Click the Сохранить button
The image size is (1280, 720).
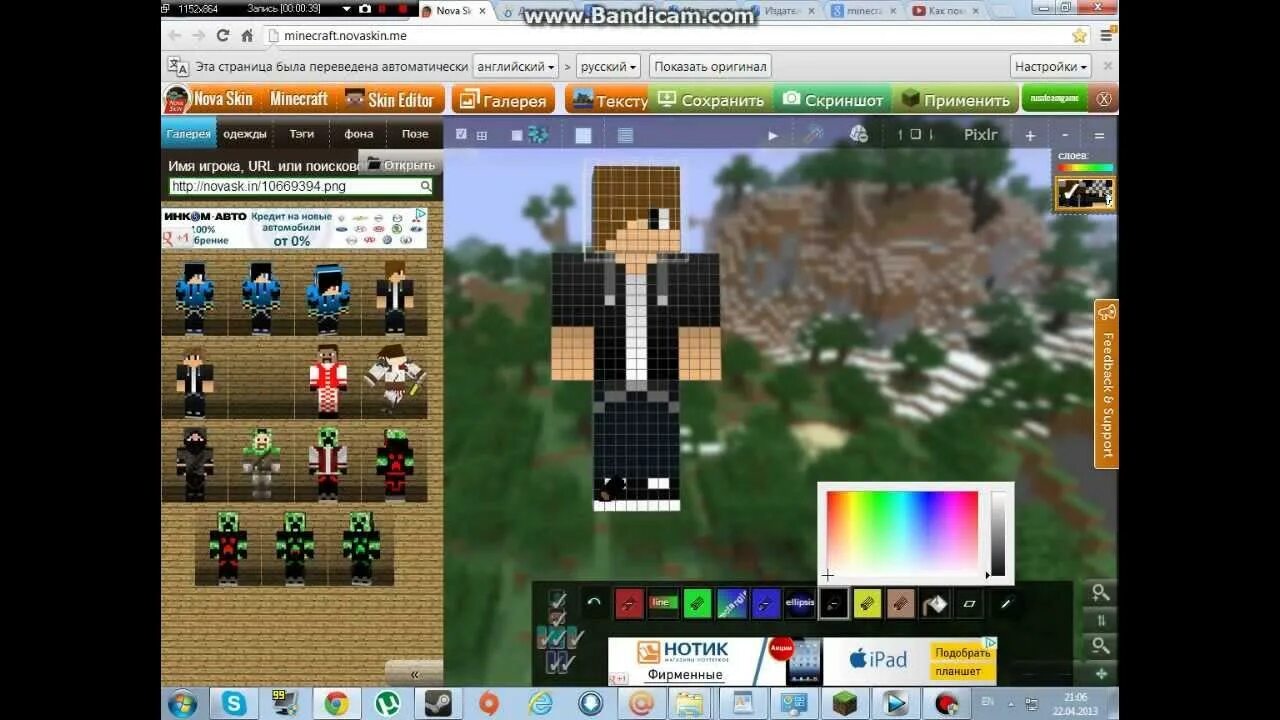(x=711, y=100)
